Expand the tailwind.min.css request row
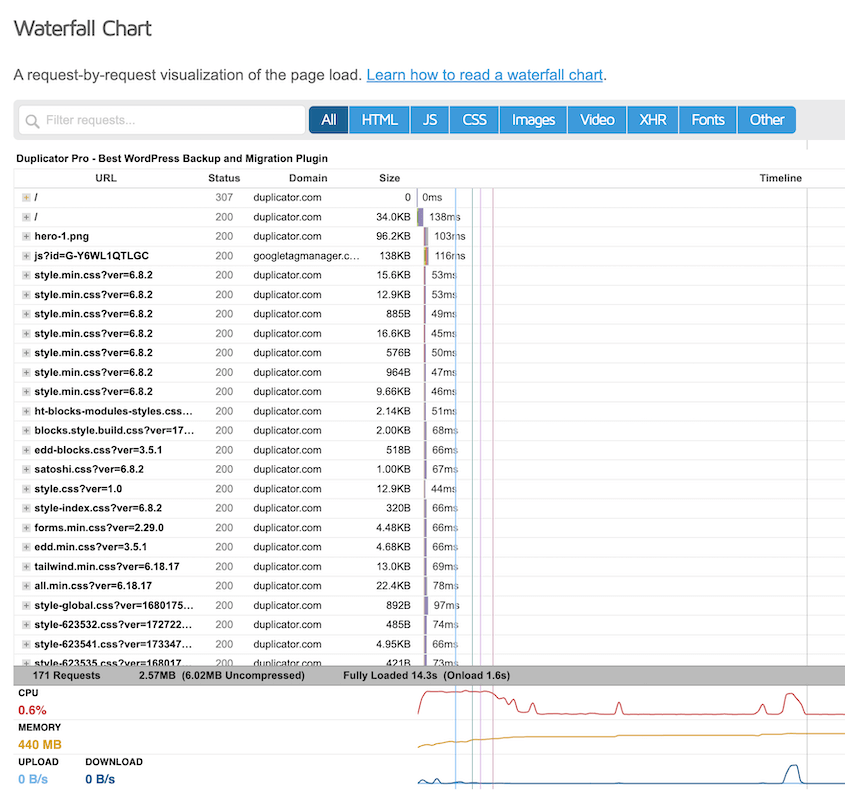 26,566
